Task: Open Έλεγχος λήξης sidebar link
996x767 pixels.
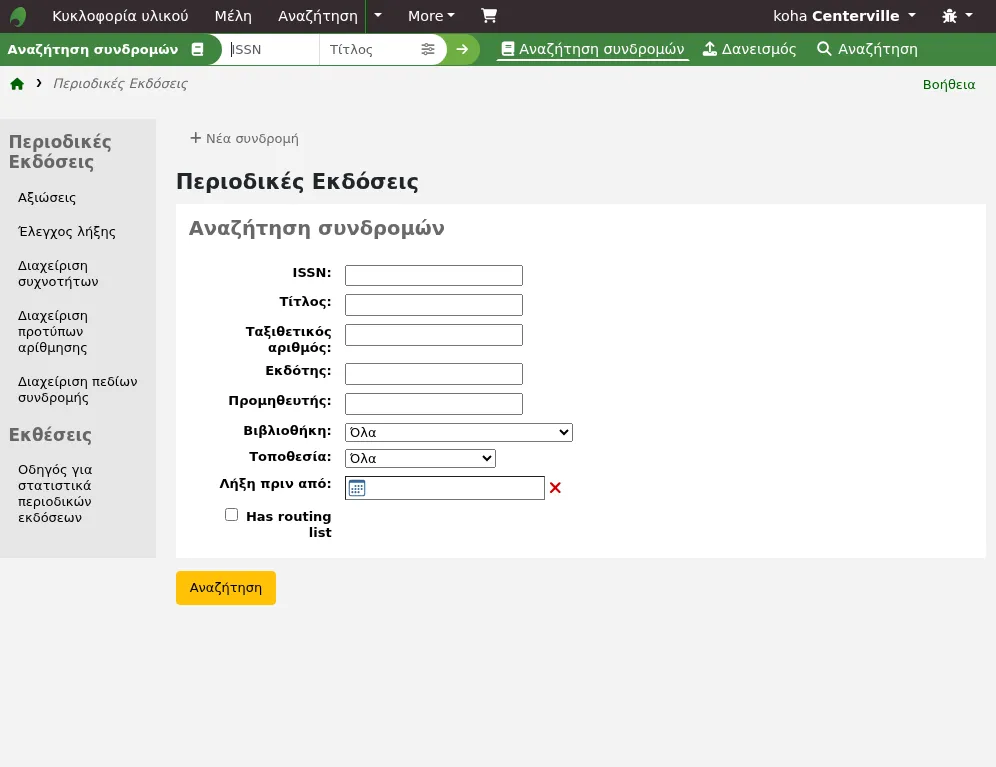Action: tap(67, 232)
